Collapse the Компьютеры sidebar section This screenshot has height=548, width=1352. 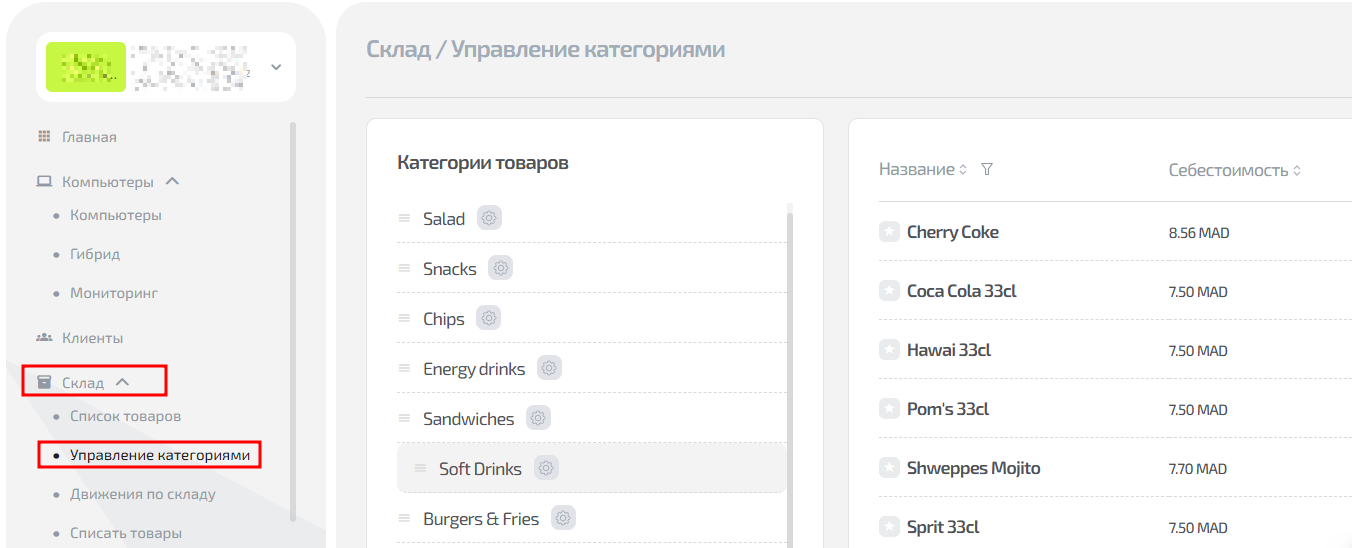pos(172,182)
